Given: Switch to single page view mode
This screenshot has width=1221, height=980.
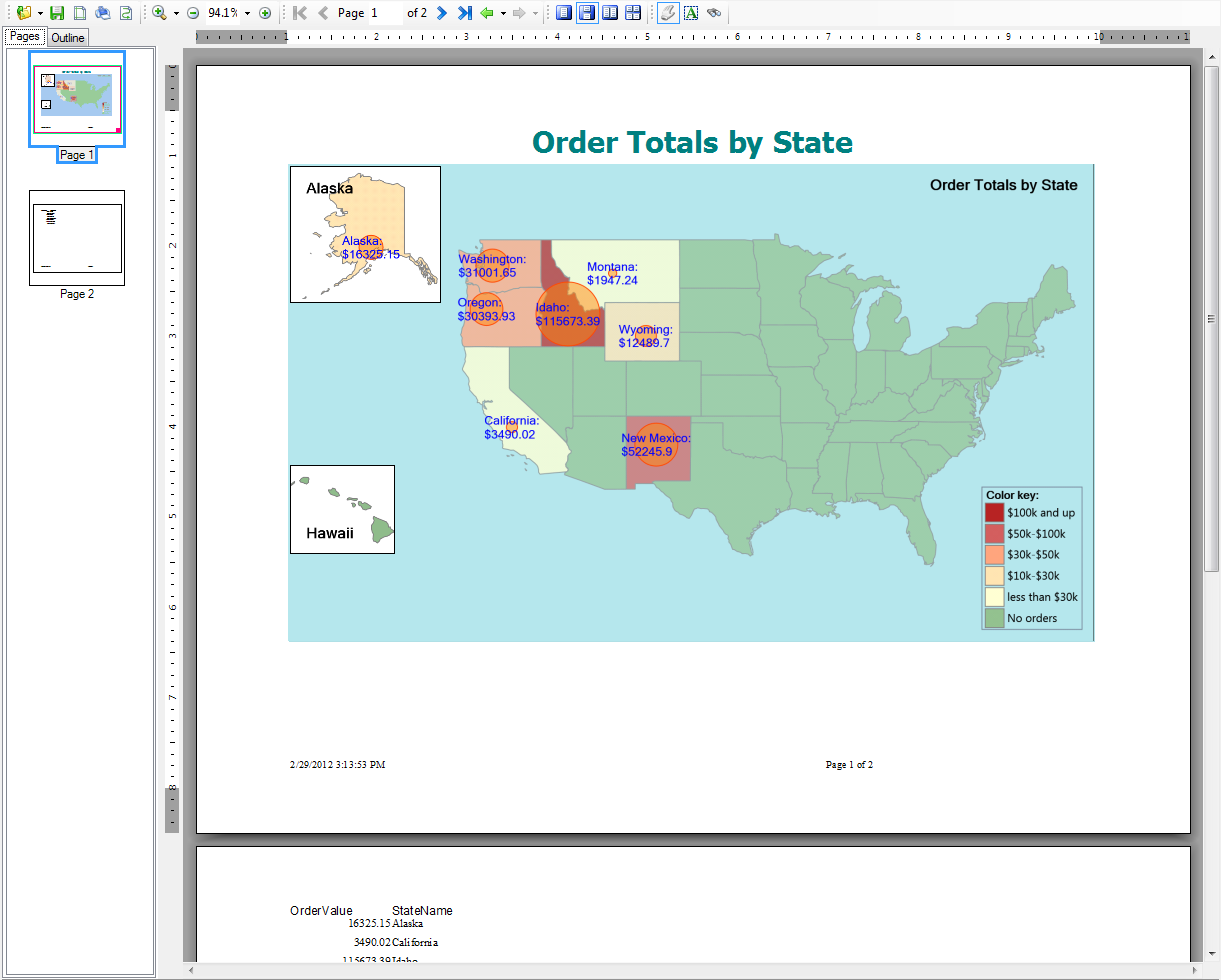Looking at the screenshot, I should point(564,13).
